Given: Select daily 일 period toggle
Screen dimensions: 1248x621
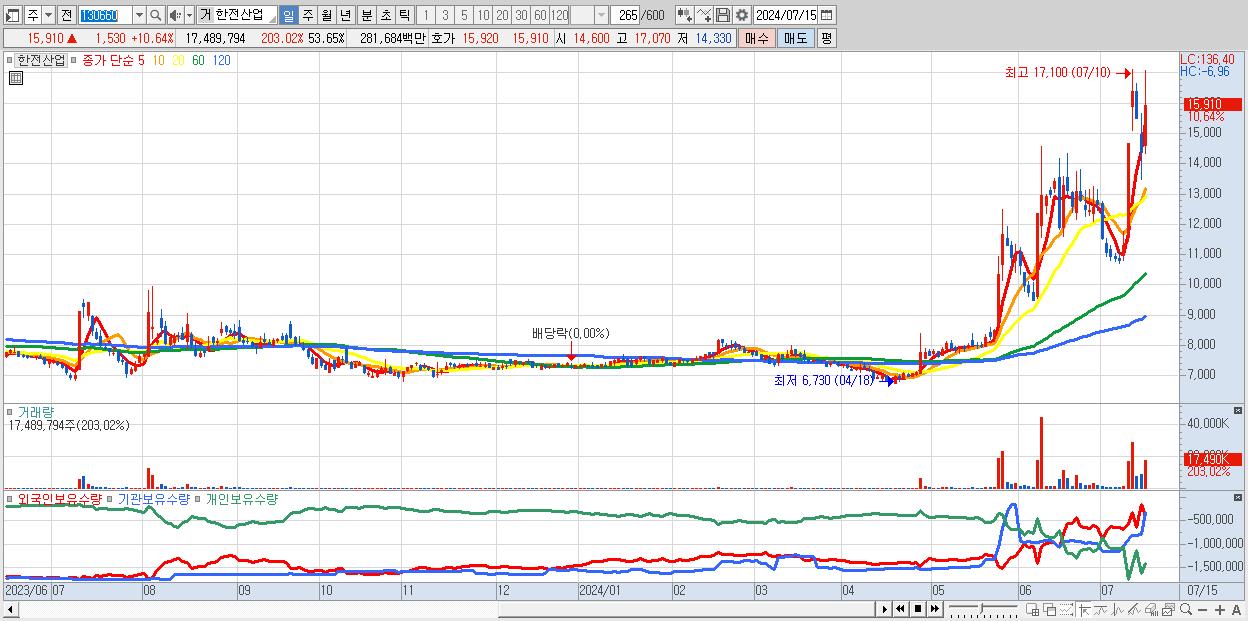Looking at the screenshot, I should coord(288,15).
